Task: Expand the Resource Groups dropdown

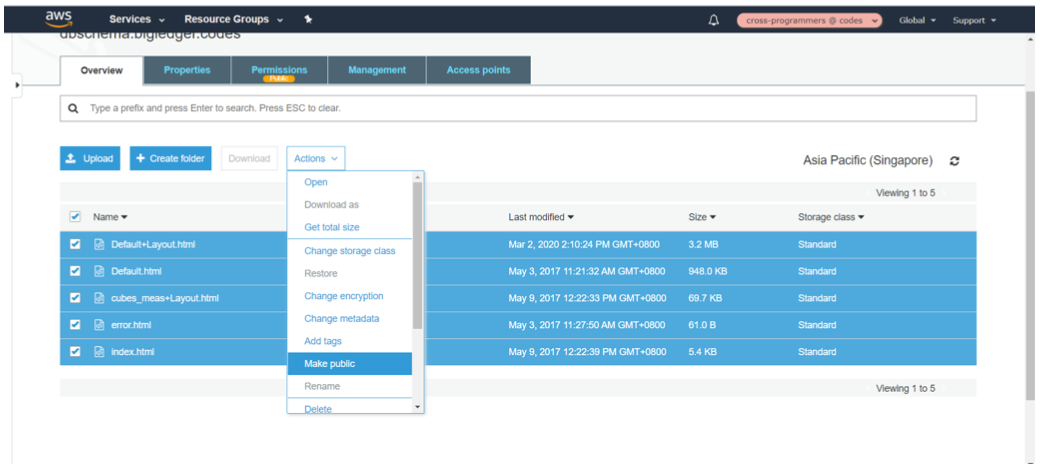Action: [x=233, y=19]
